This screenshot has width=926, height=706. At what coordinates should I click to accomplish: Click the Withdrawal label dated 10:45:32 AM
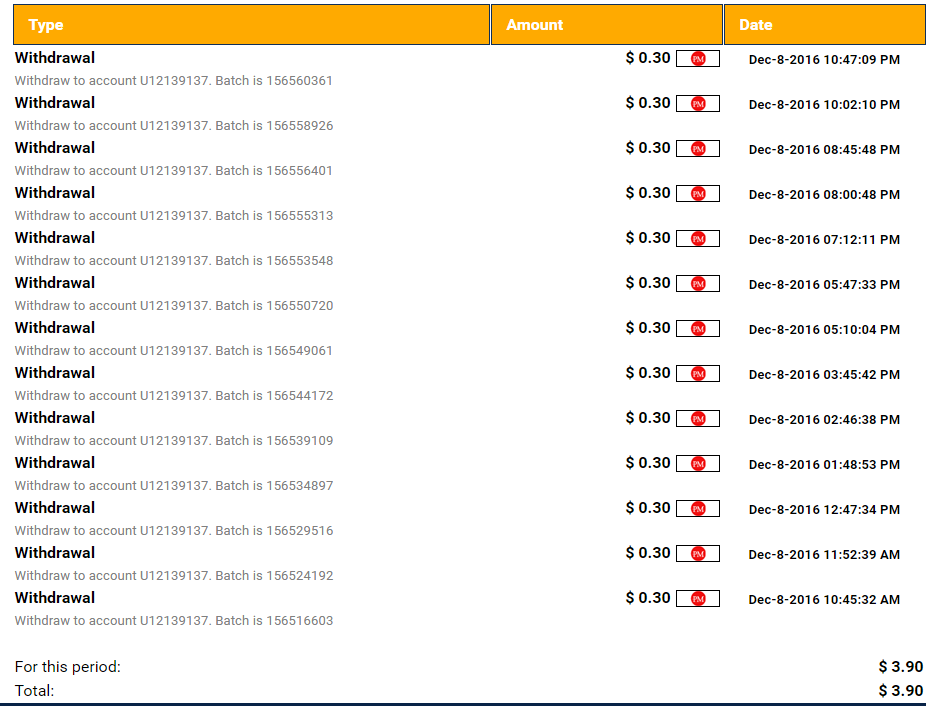coord(55,598)
